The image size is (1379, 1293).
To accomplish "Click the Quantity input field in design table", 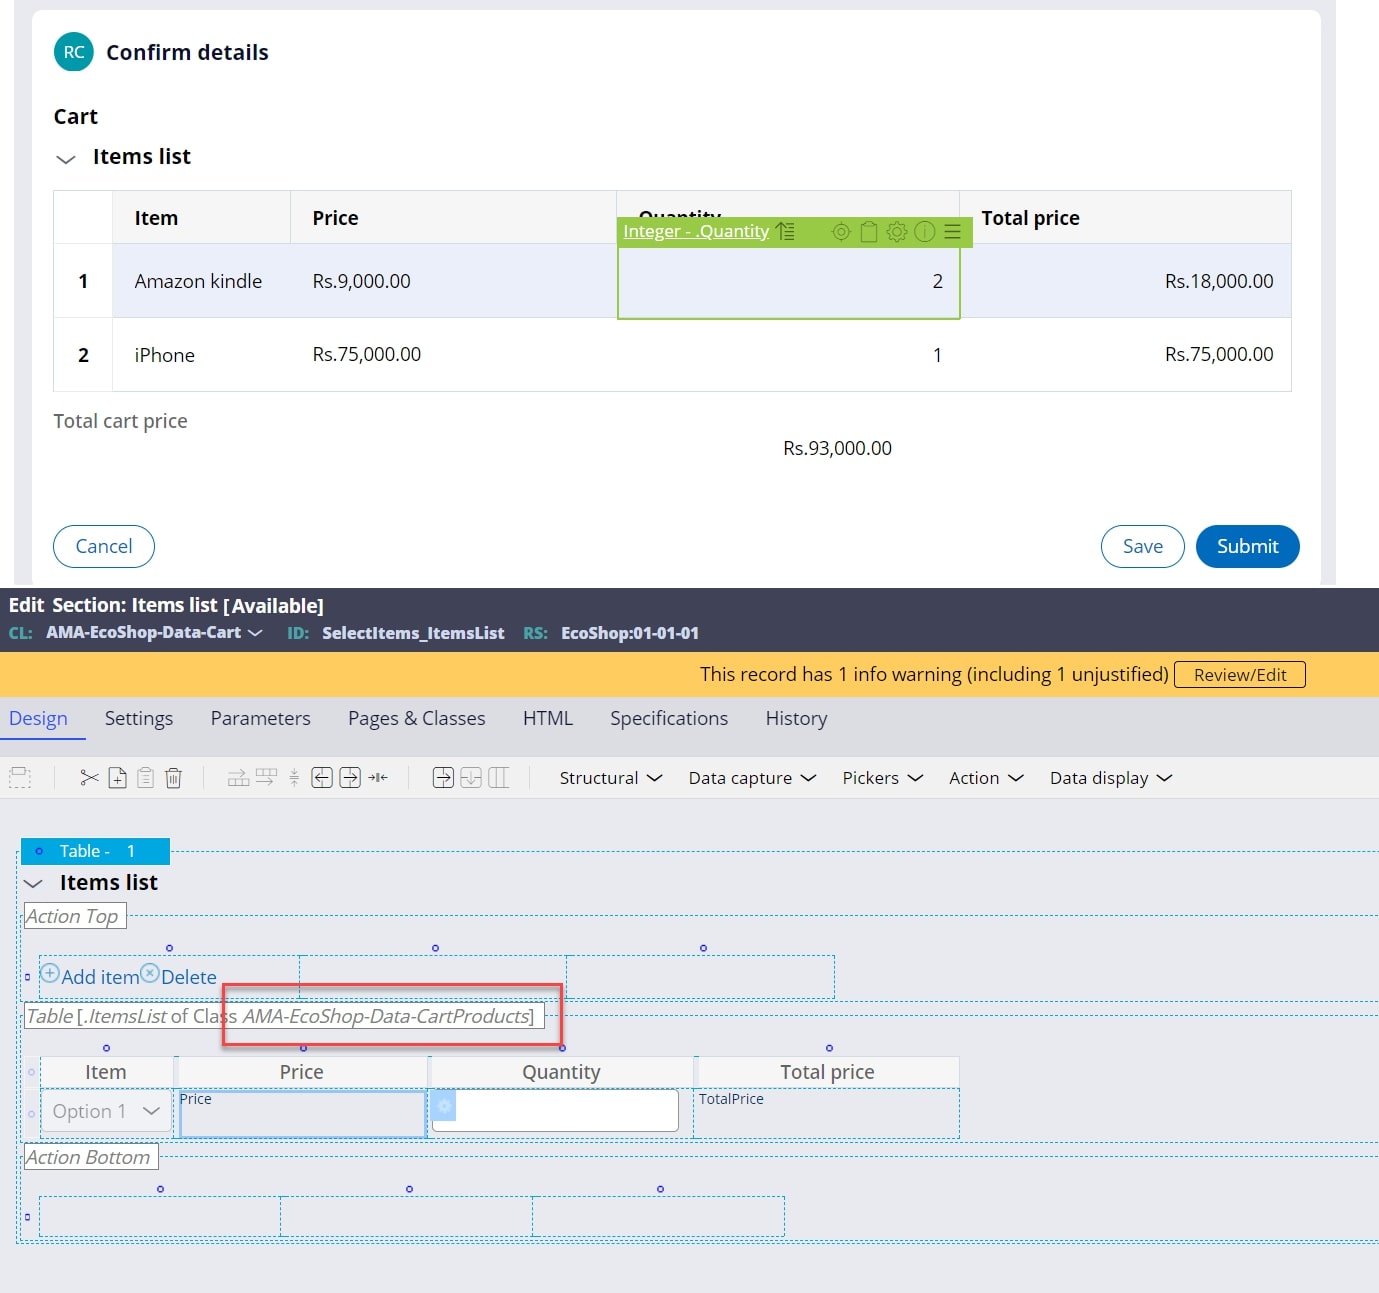I will (x=556, y=1110).
